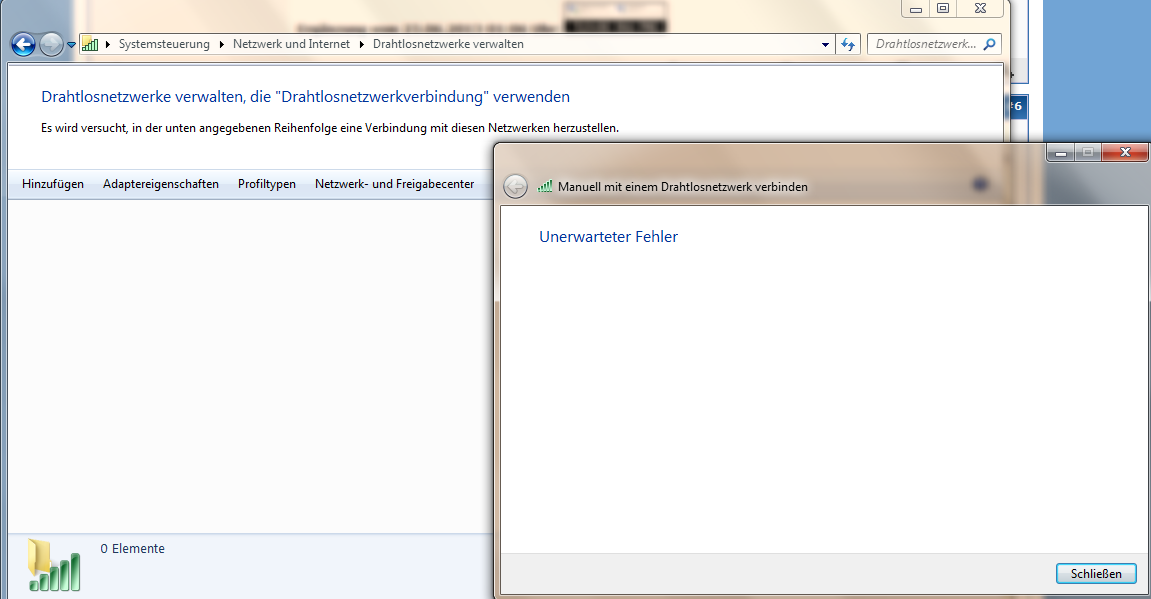Click Profiltypen in the toolbar
The height and width of the screenshot is (599, 1151).
click(x=266, y=184)
